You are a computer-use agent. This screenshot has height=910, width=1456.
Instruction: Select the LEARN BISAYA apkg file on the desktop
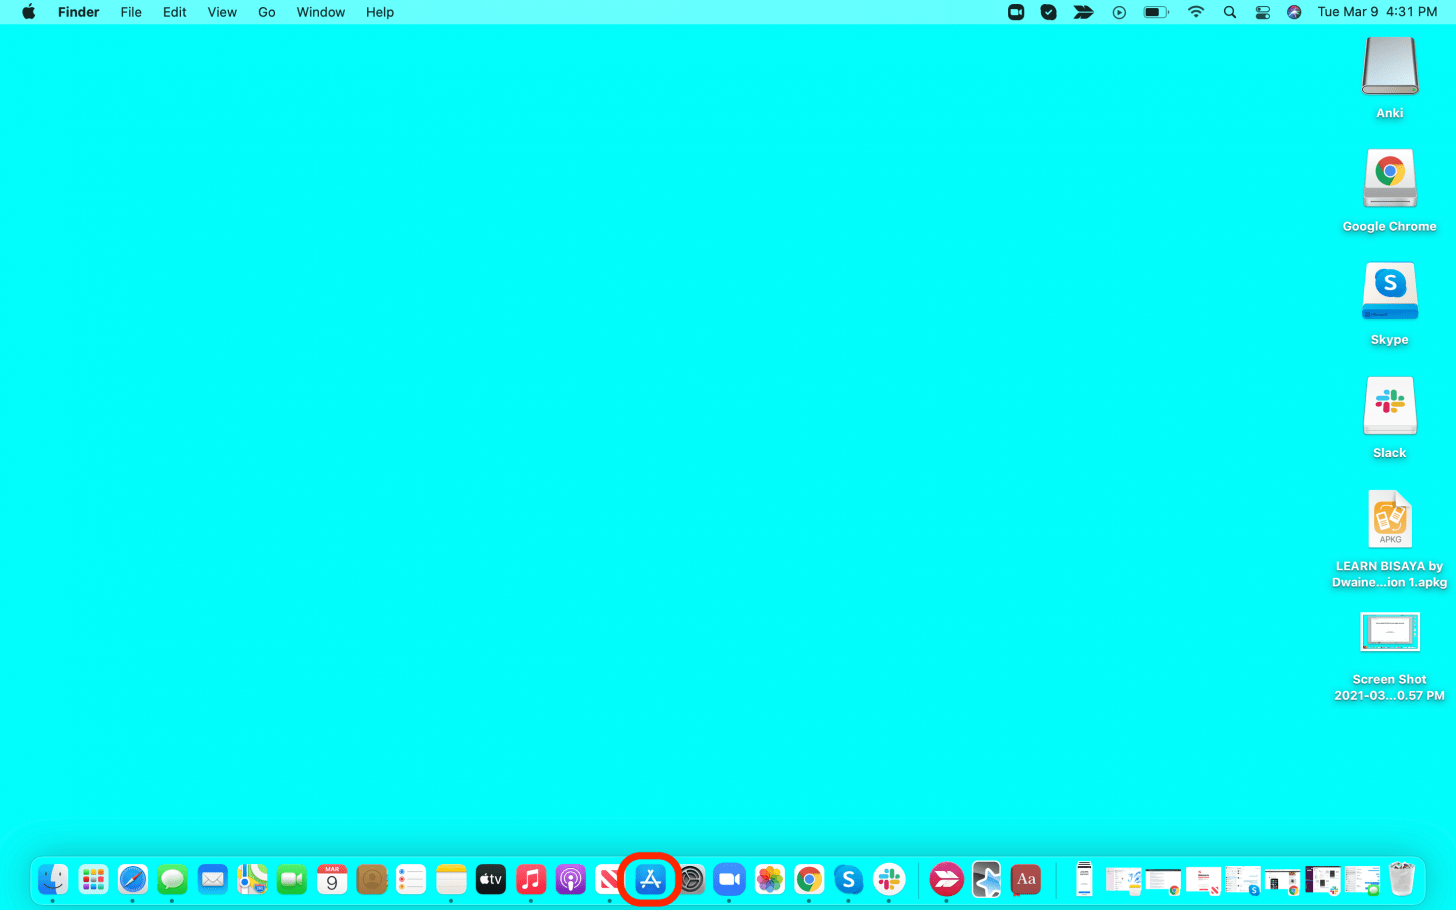1389,519
